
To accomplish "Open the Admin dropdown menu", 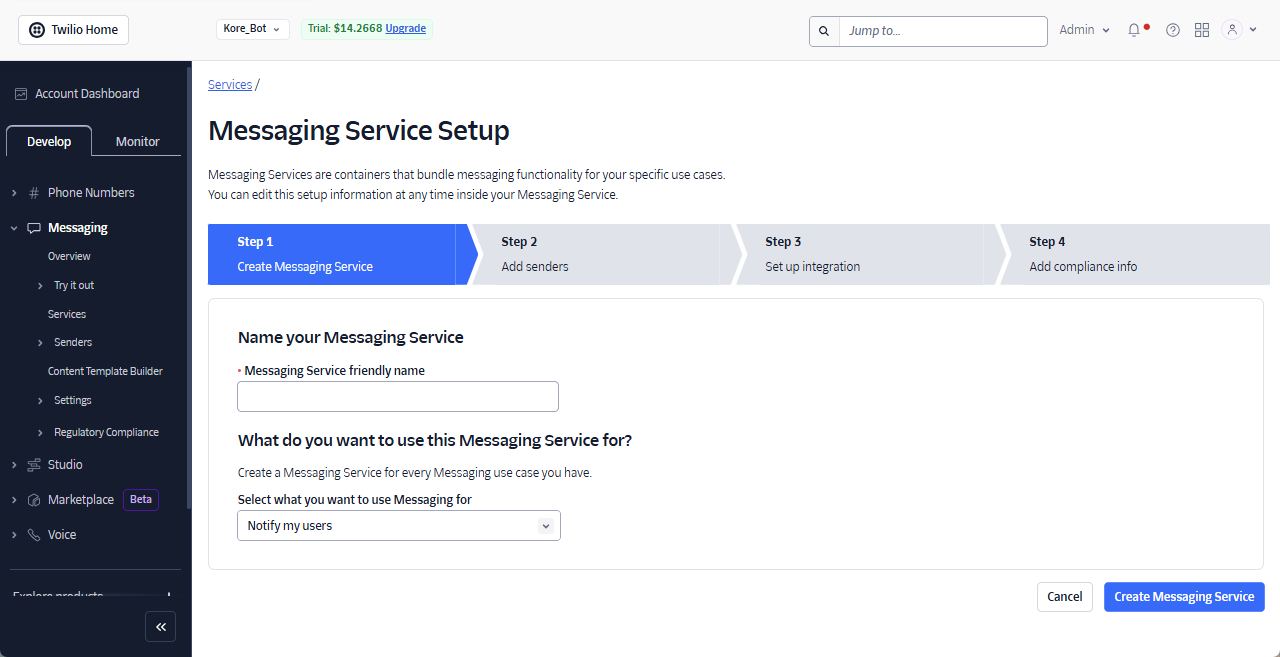I will coord(1085,30).
